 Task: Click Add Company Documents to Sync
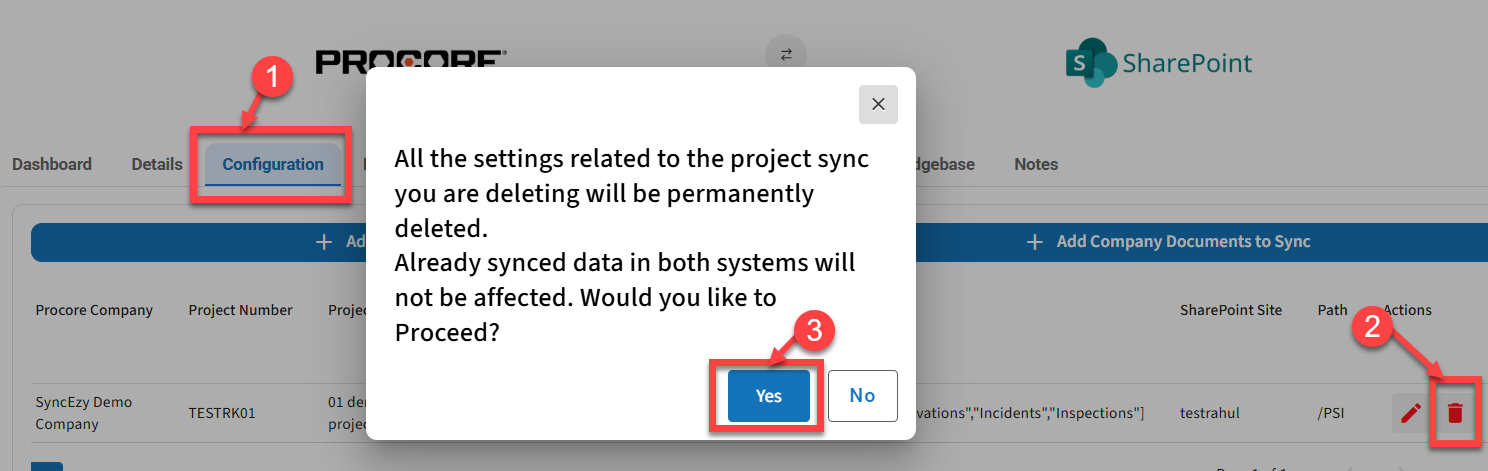[1183, 242]
